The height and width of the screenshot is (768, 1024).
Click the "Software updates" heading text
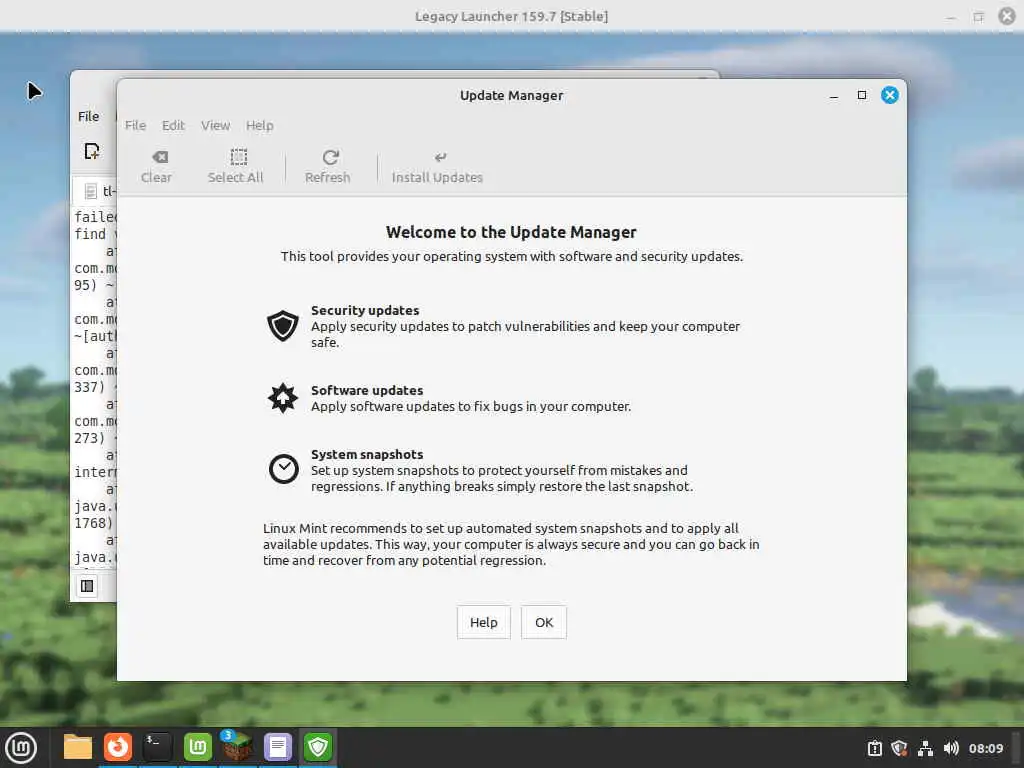tap(367, 391)
